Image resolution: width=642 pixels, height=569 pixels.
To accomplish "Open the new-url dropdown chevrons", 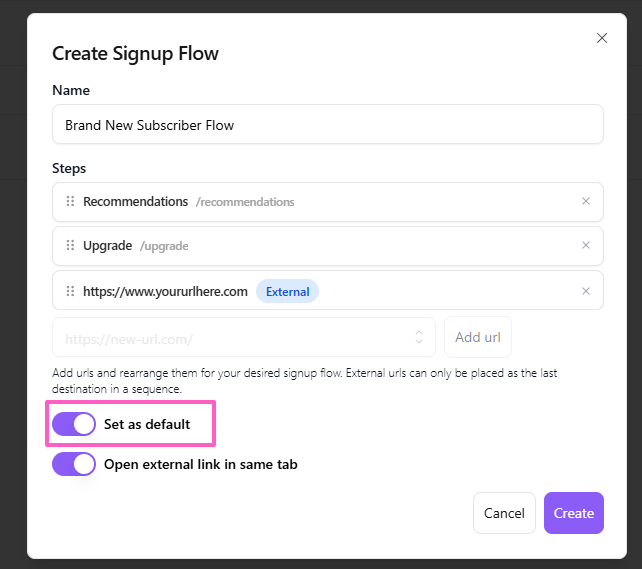I will point(419,338).
